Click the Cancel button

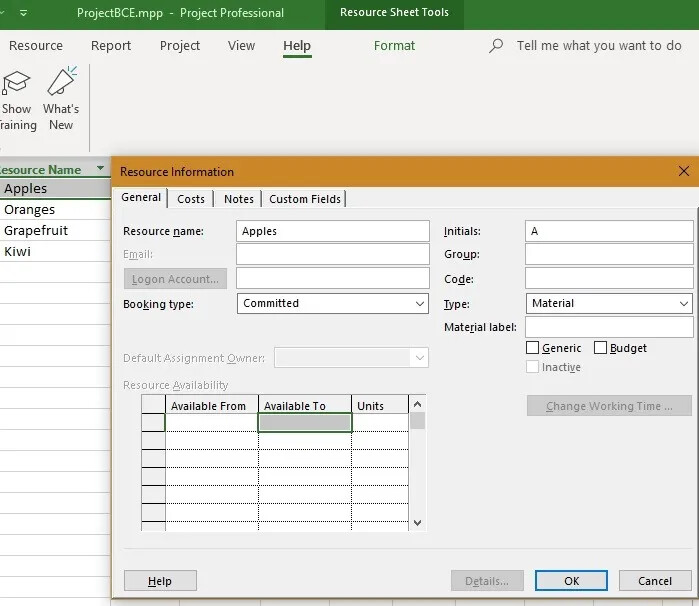tap(655, 581)
